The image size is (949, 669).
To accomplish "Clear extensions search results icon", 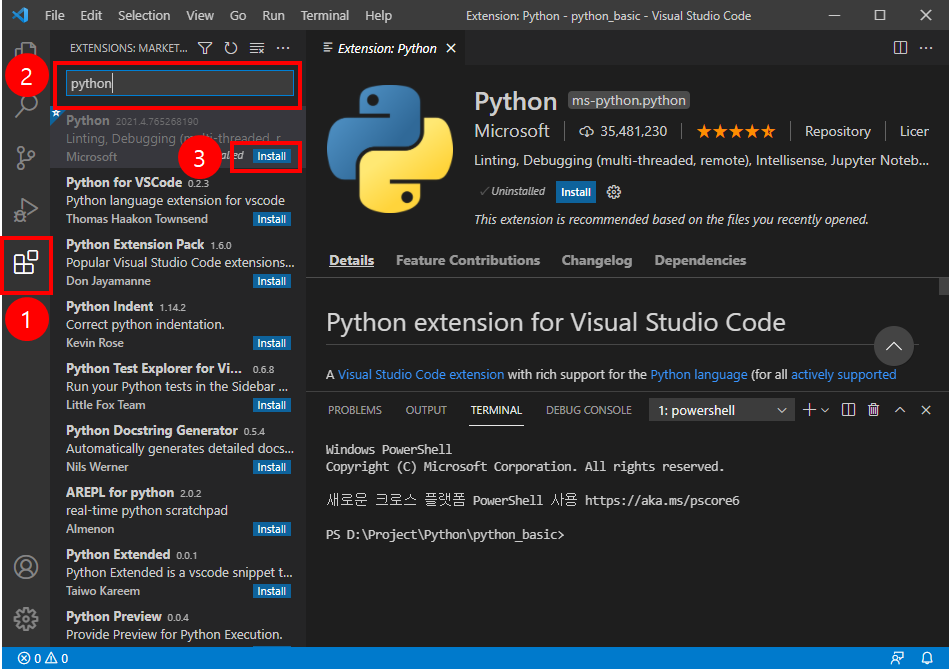I will click(x=257, y=48).
